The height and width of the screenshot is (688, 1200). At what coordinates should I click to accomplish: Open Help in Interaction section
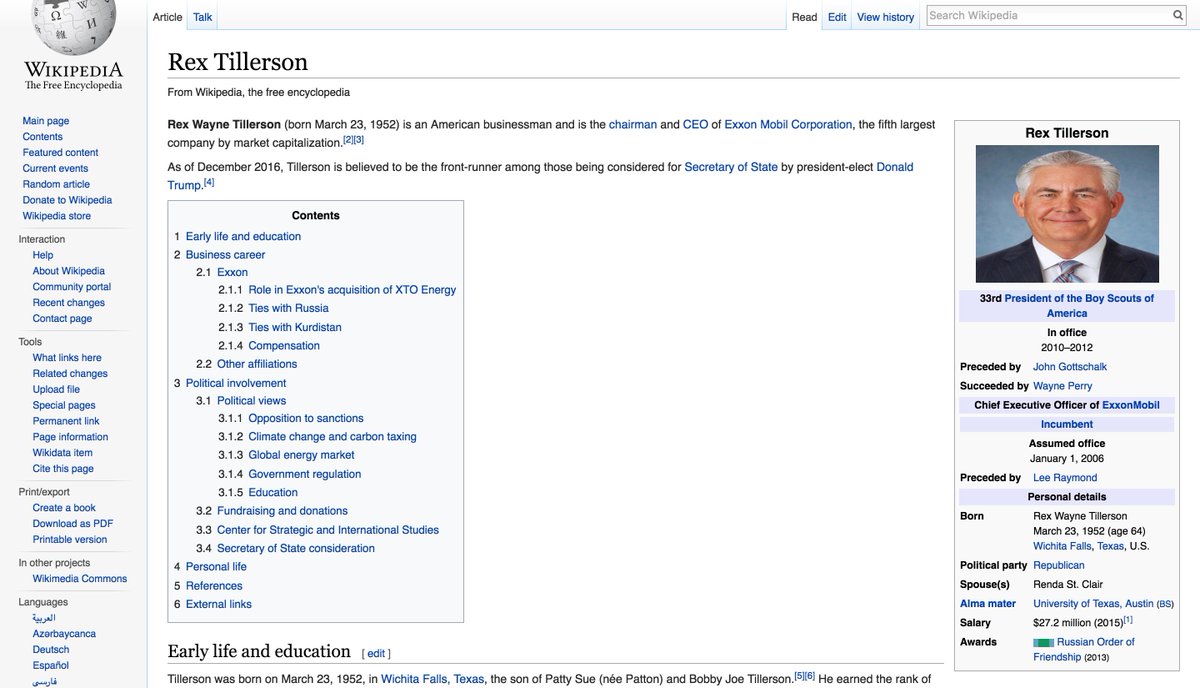pos(43,255)
